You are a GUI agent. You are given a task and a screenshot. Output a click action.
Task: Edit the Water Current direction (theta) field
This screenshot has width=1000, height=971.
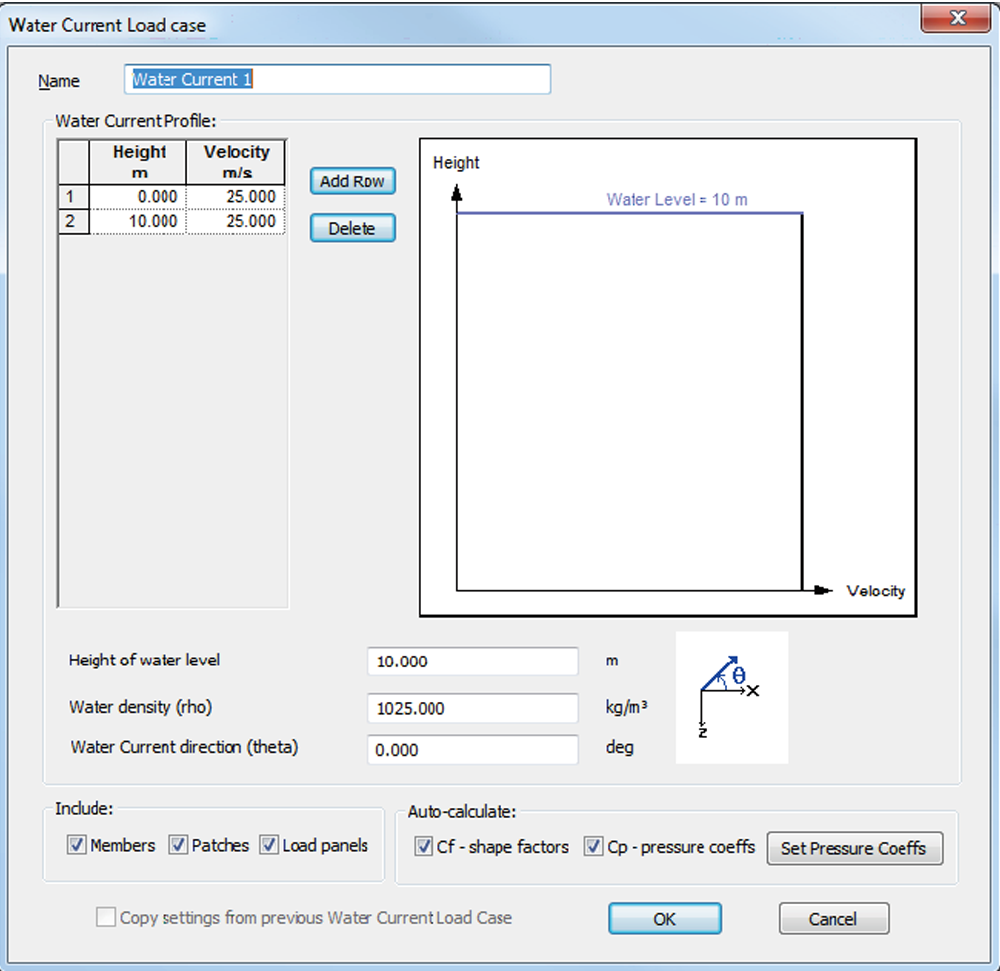click(473, 750)
